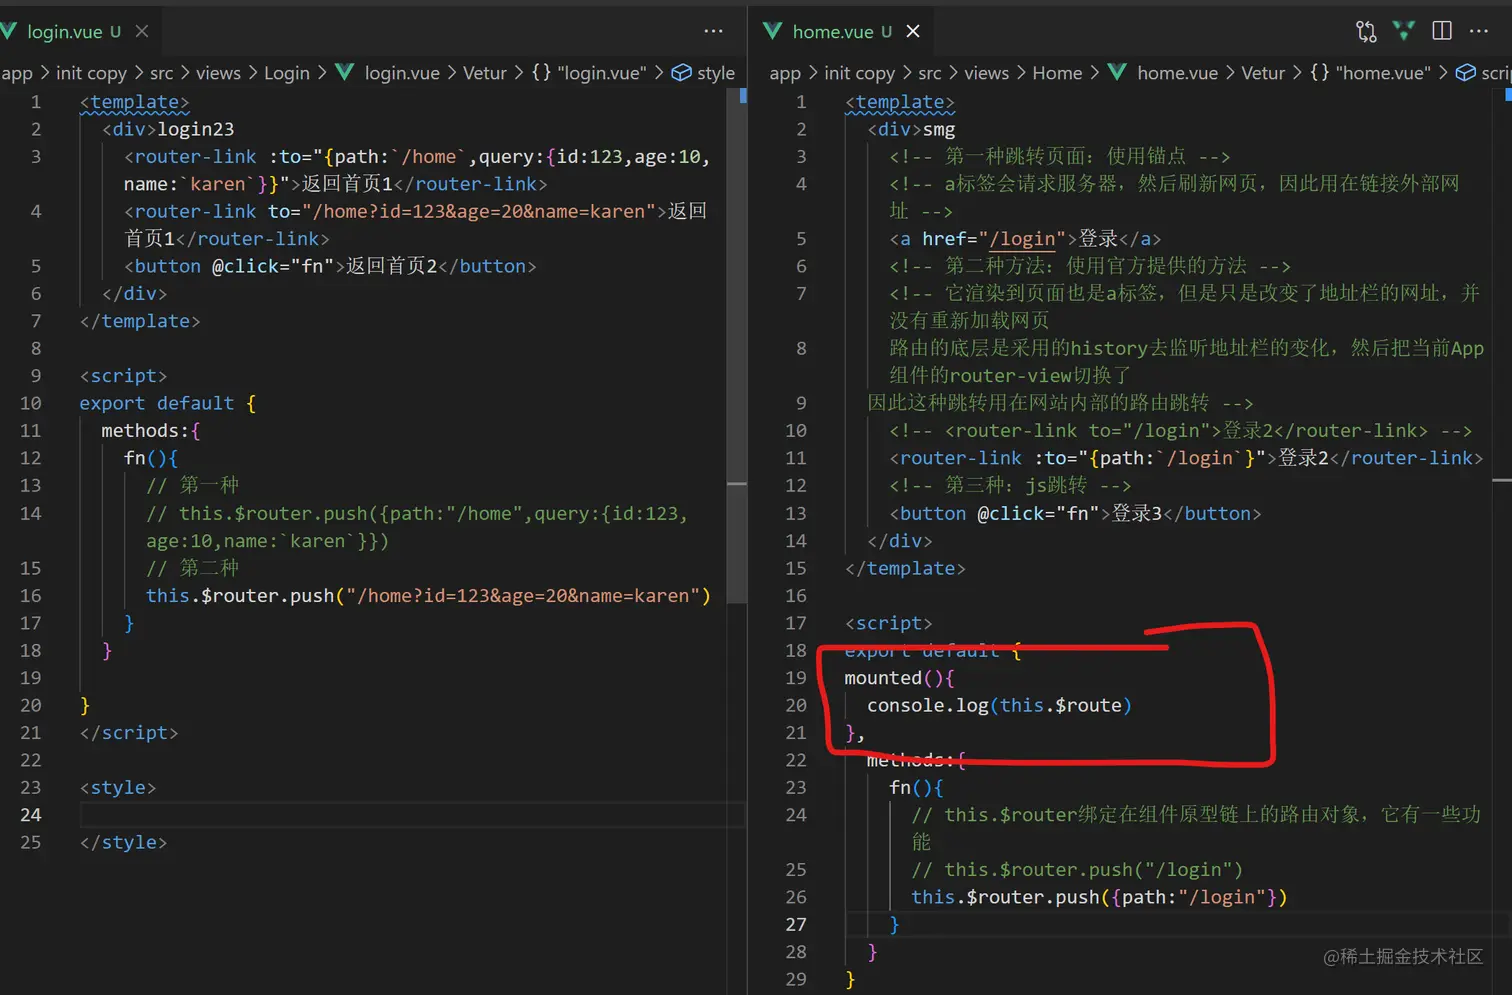Image resolution: width=1512 pixels, height=995 pixels.
Task: Click the Vue icon on the login.vue tab
Action: tap(8, 31)
